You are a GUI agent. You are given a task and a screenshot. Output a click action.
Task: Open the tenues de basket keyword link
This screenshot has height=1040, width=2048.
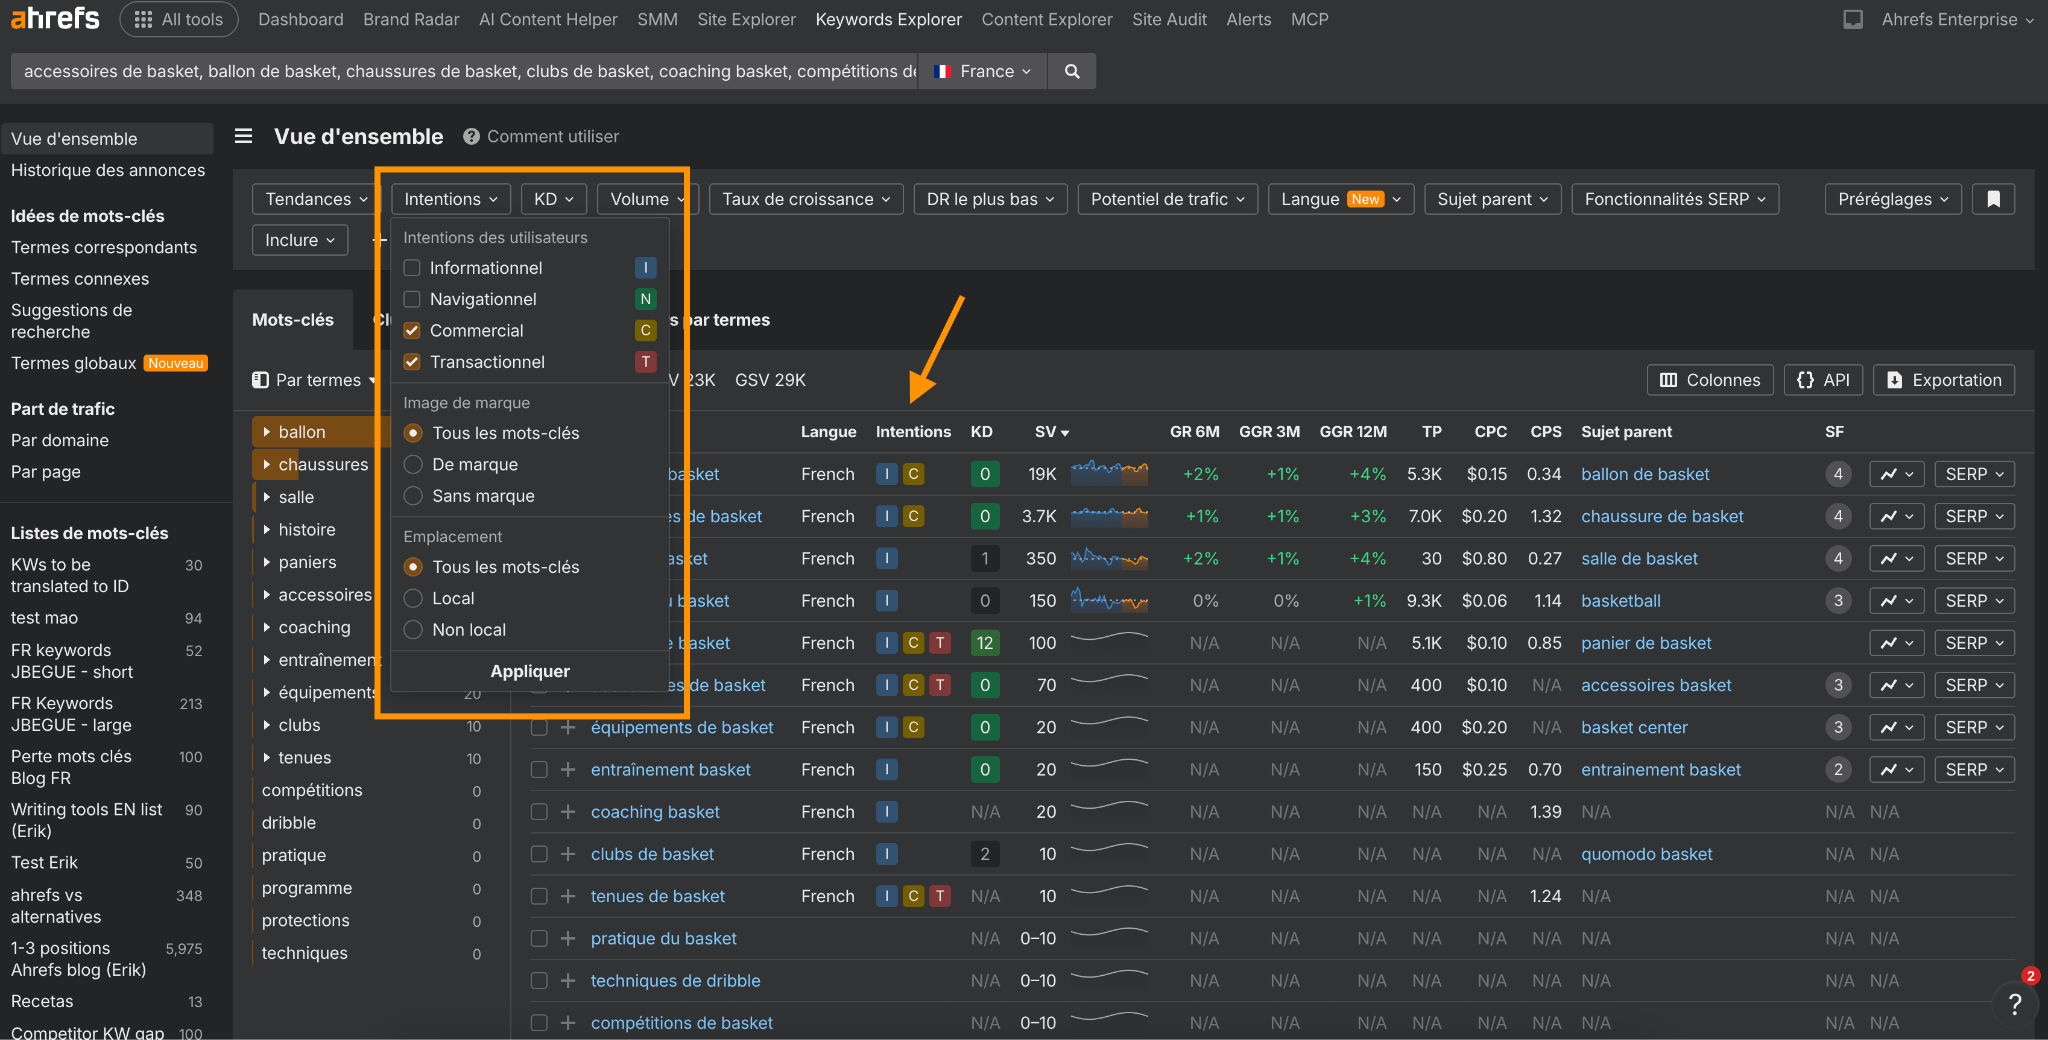(x=657, y=896)
